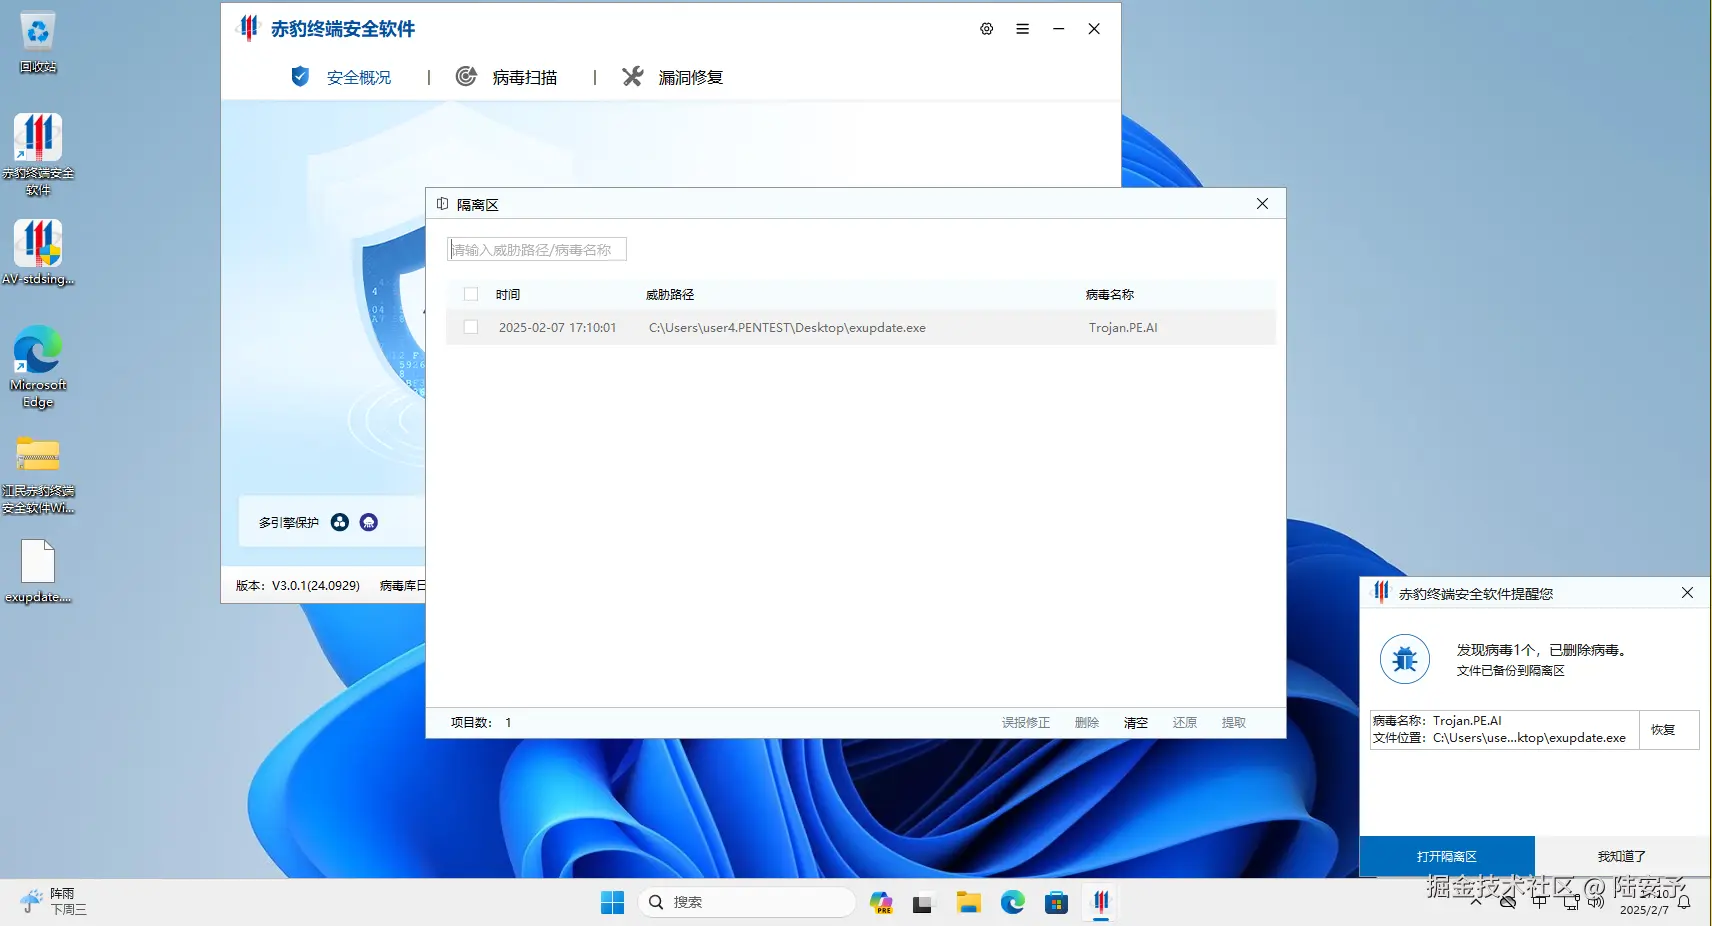Dismiss the alert with 我知道了

(x=1621, y=856)
